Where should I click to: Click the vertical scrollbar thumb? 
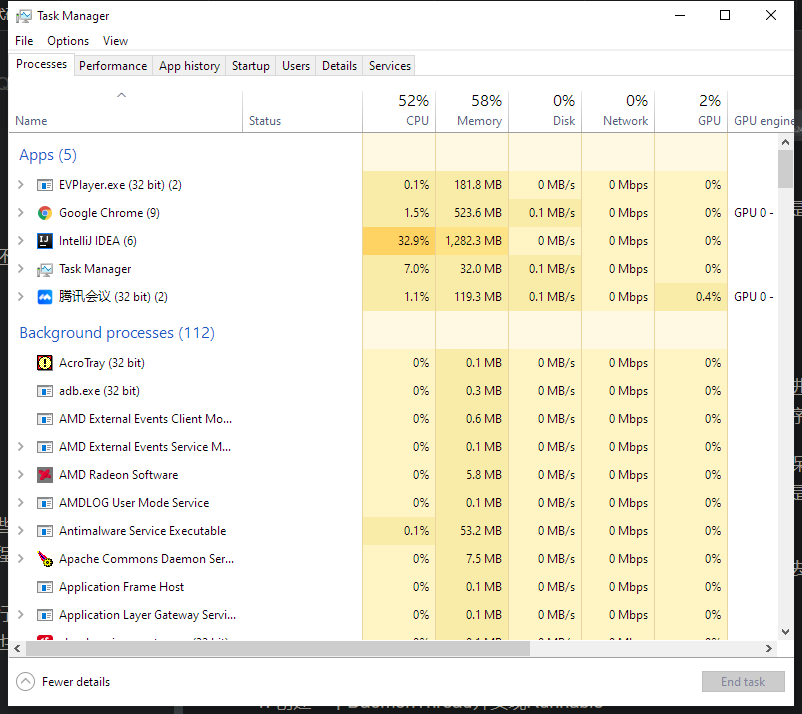[786, 169]
